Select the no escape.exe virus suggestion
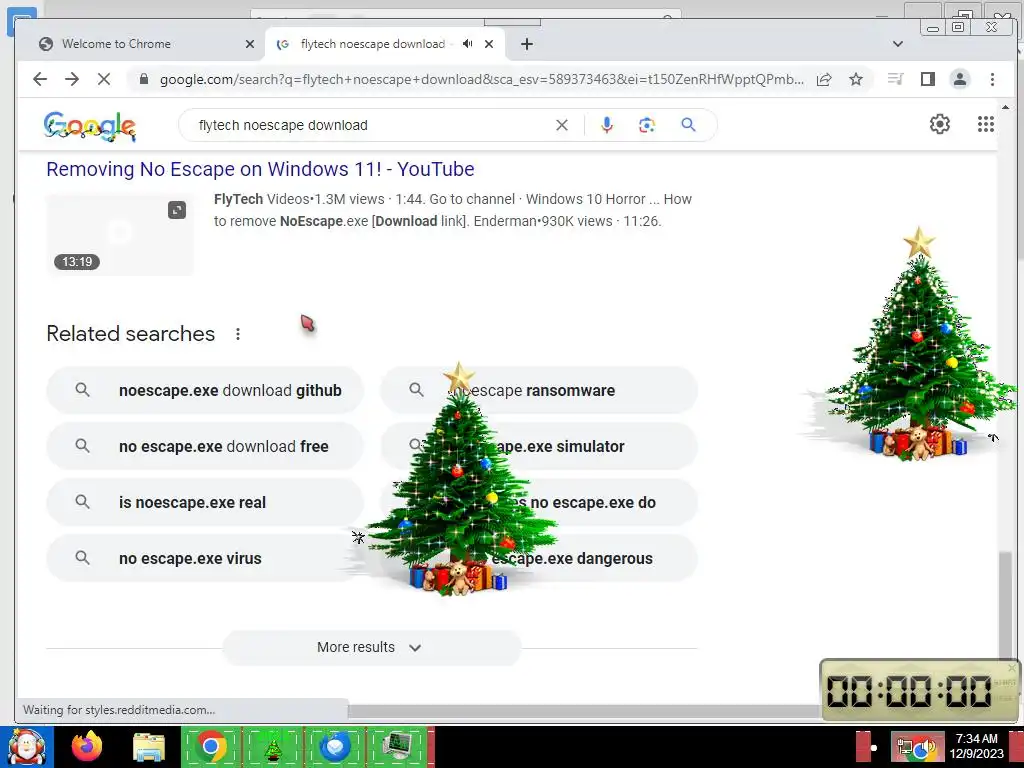This screenshot has width=1024, height=768. (x=204, y=558)
